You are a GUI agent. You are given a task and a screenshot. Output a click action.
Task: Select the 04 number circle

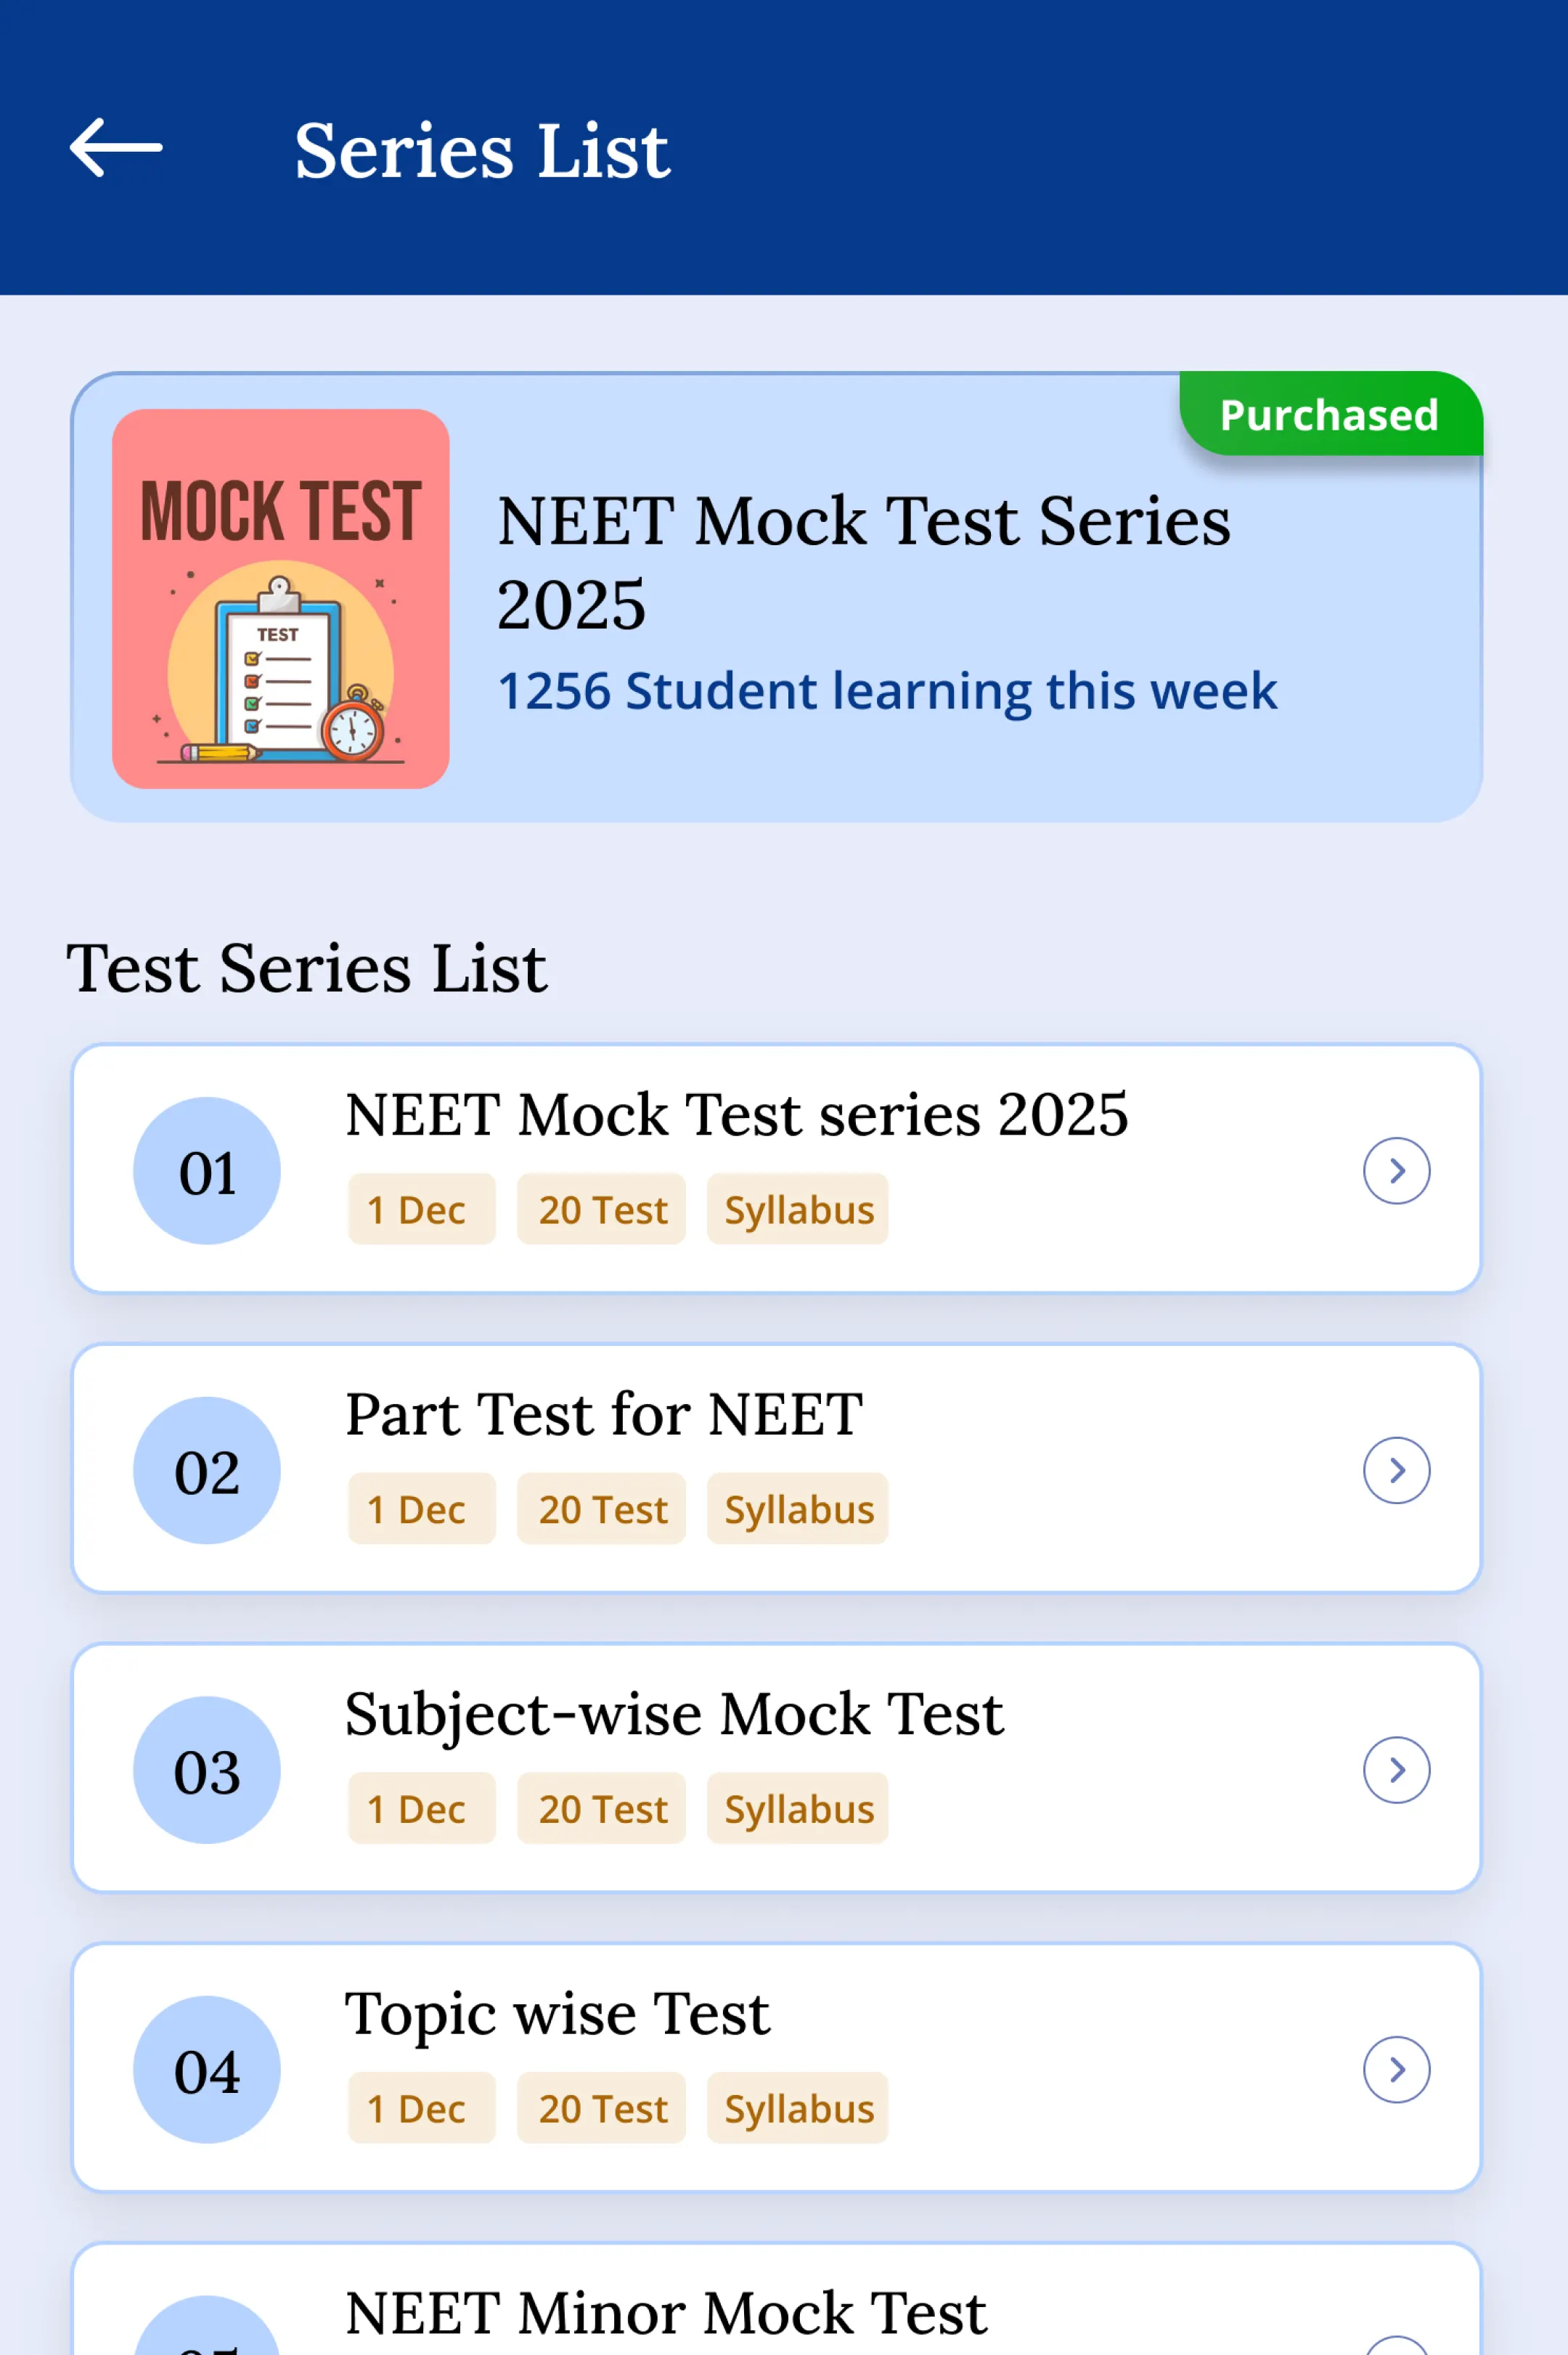(x=207, y=2069)
